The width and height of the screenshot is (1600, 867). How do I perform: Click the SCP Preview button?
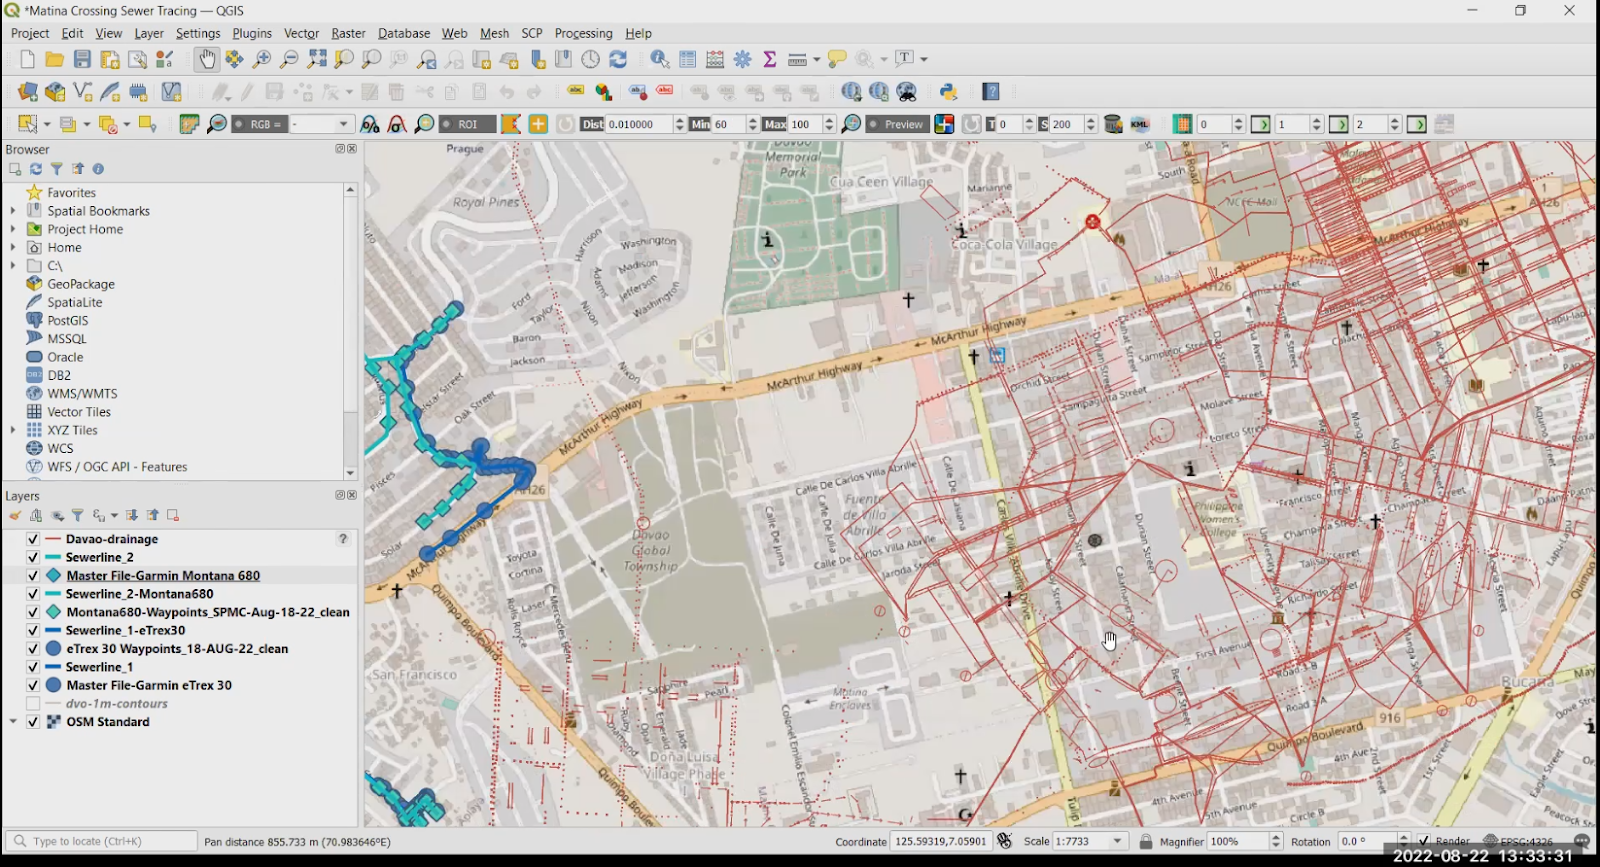(896, 124)
